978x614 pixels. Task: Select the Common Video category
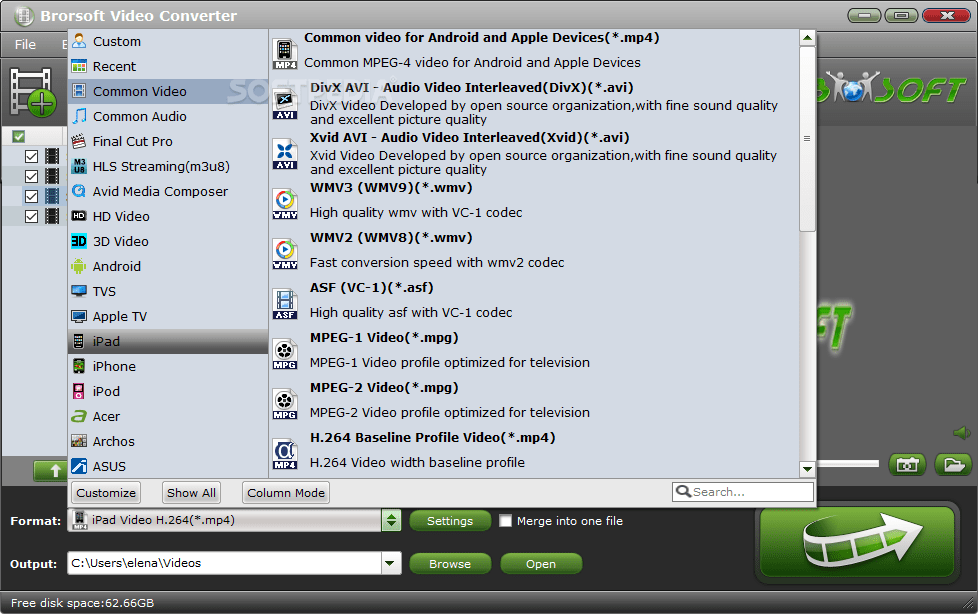coord(168,91)
